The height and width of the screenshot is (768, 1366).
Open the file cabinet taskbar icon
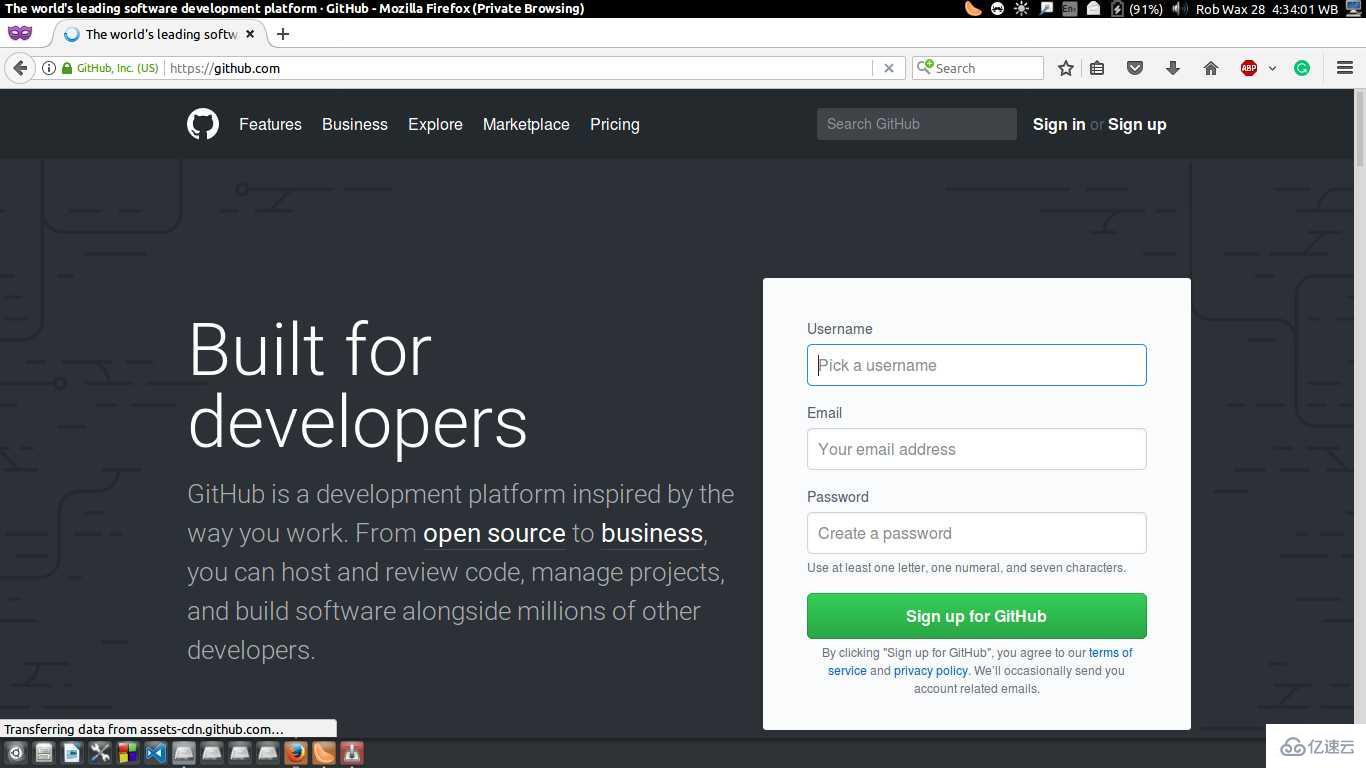tap(44, 753)
